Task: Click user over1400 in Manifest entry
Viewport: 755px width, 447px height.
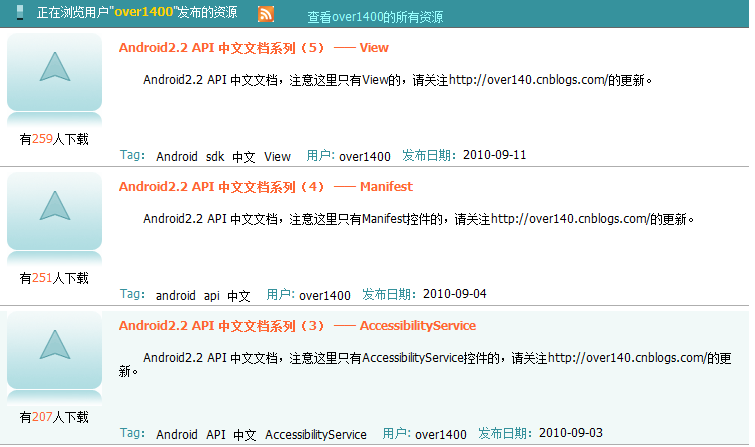Action: pos(325,295)
